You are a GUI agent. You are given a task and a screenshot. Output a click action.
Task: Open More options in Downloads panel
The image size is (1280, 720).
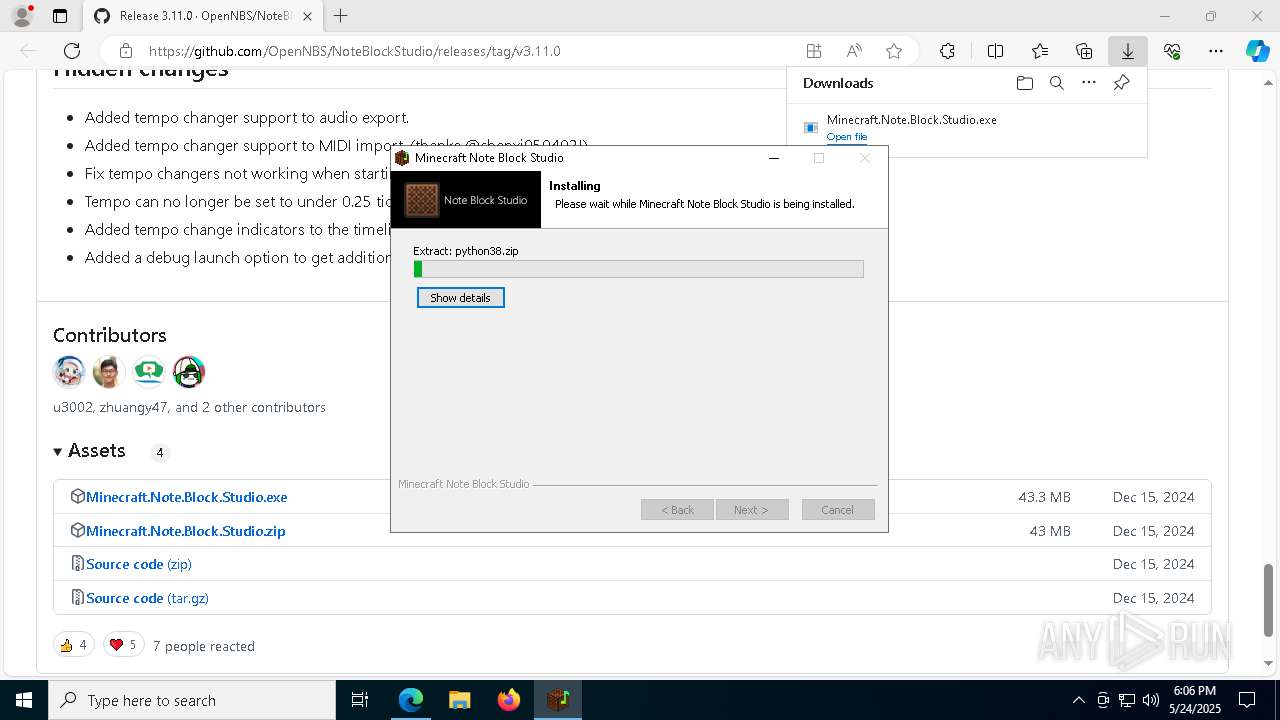[1089, 83]
